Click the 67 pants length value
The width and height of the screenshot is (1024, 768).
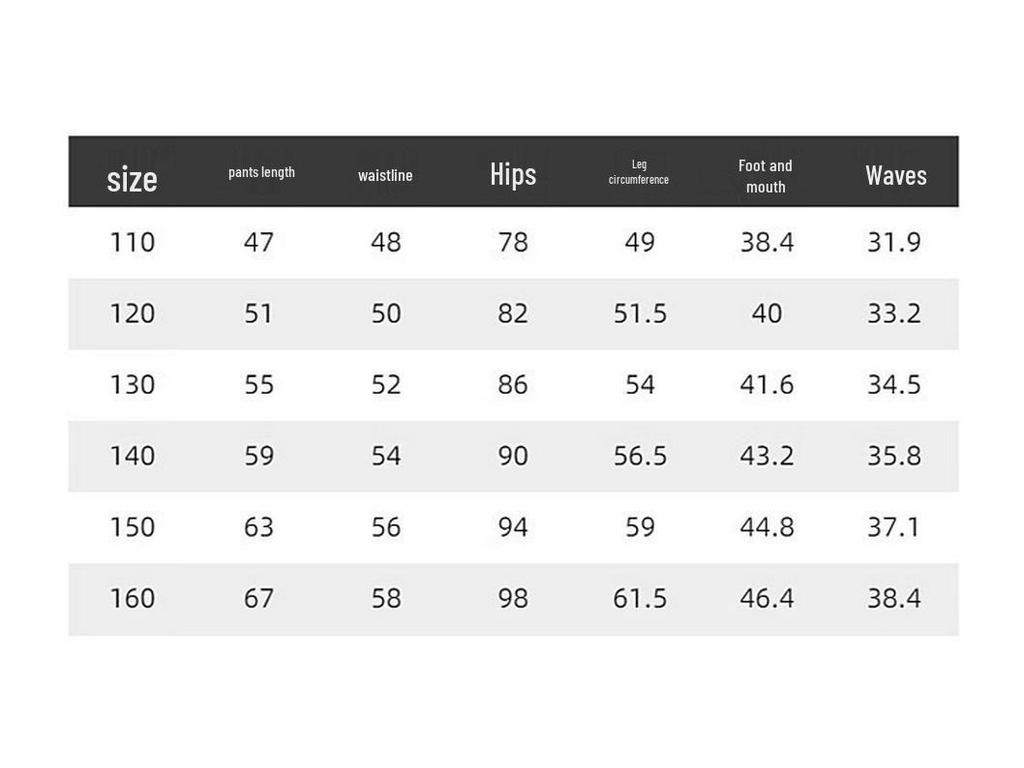coord(259,598)
